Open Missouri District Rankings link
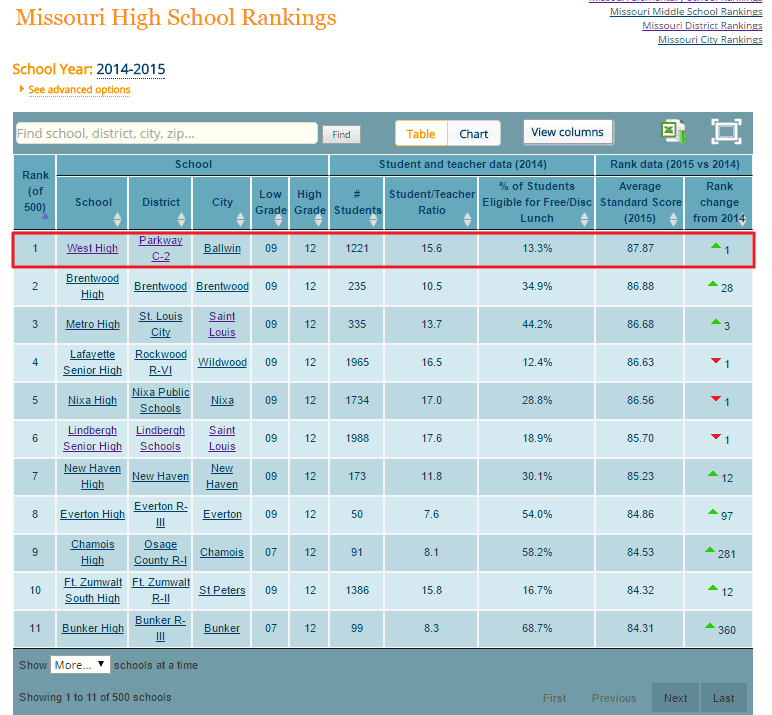The width and height of the screenshot is (772, 715). [702, 26]
